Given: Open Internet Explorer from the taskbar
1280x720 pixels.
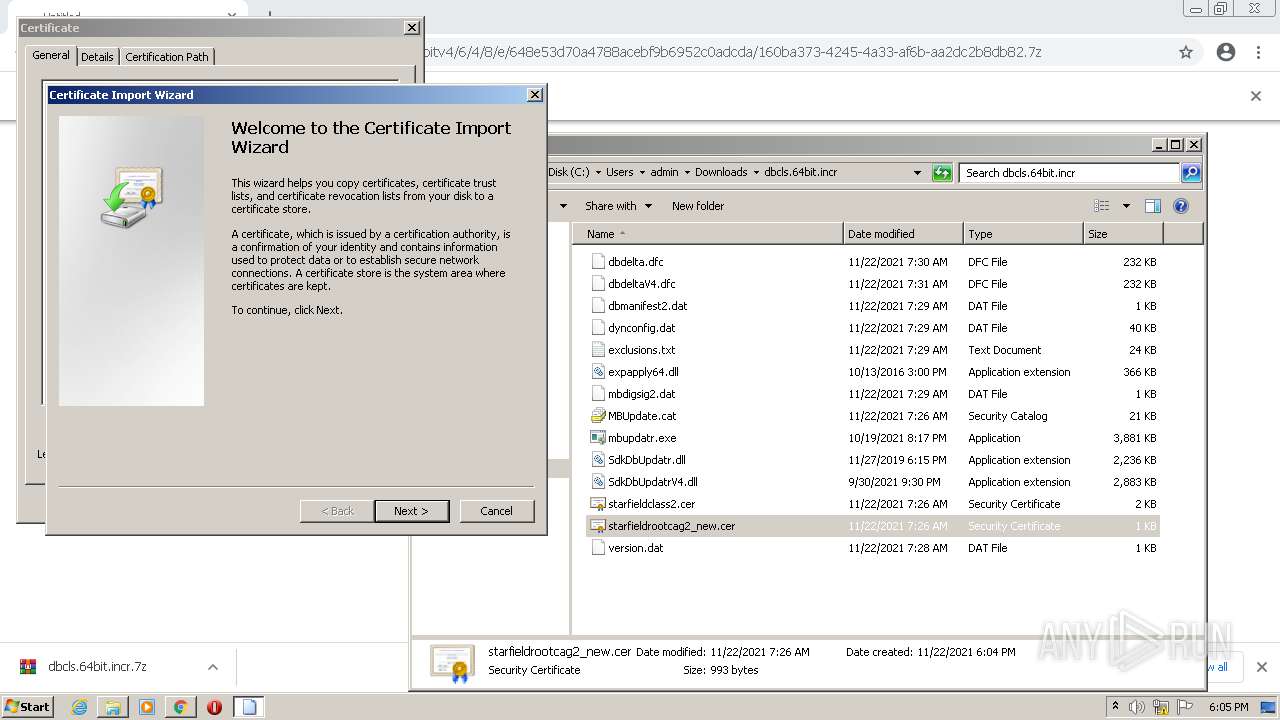Looking at the screenshot, I should pyautogui.click(x=79, y=707).
